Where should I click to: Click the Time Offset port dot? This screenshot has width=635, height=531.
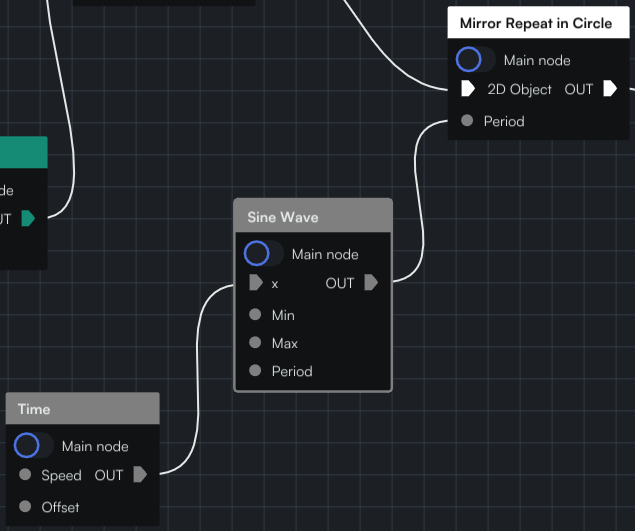[25, 506]
